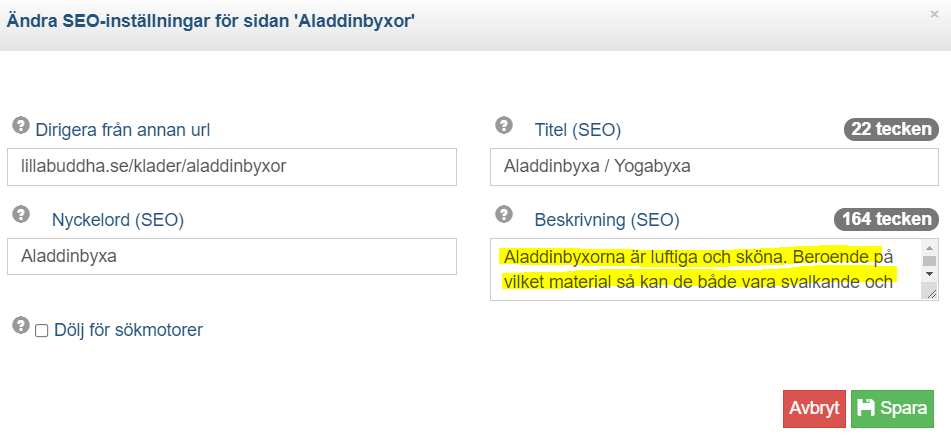The height and width of the screenshot is (443, 951).
Task: Click the 164 tecken counter badge
Action: pos(887,219)
